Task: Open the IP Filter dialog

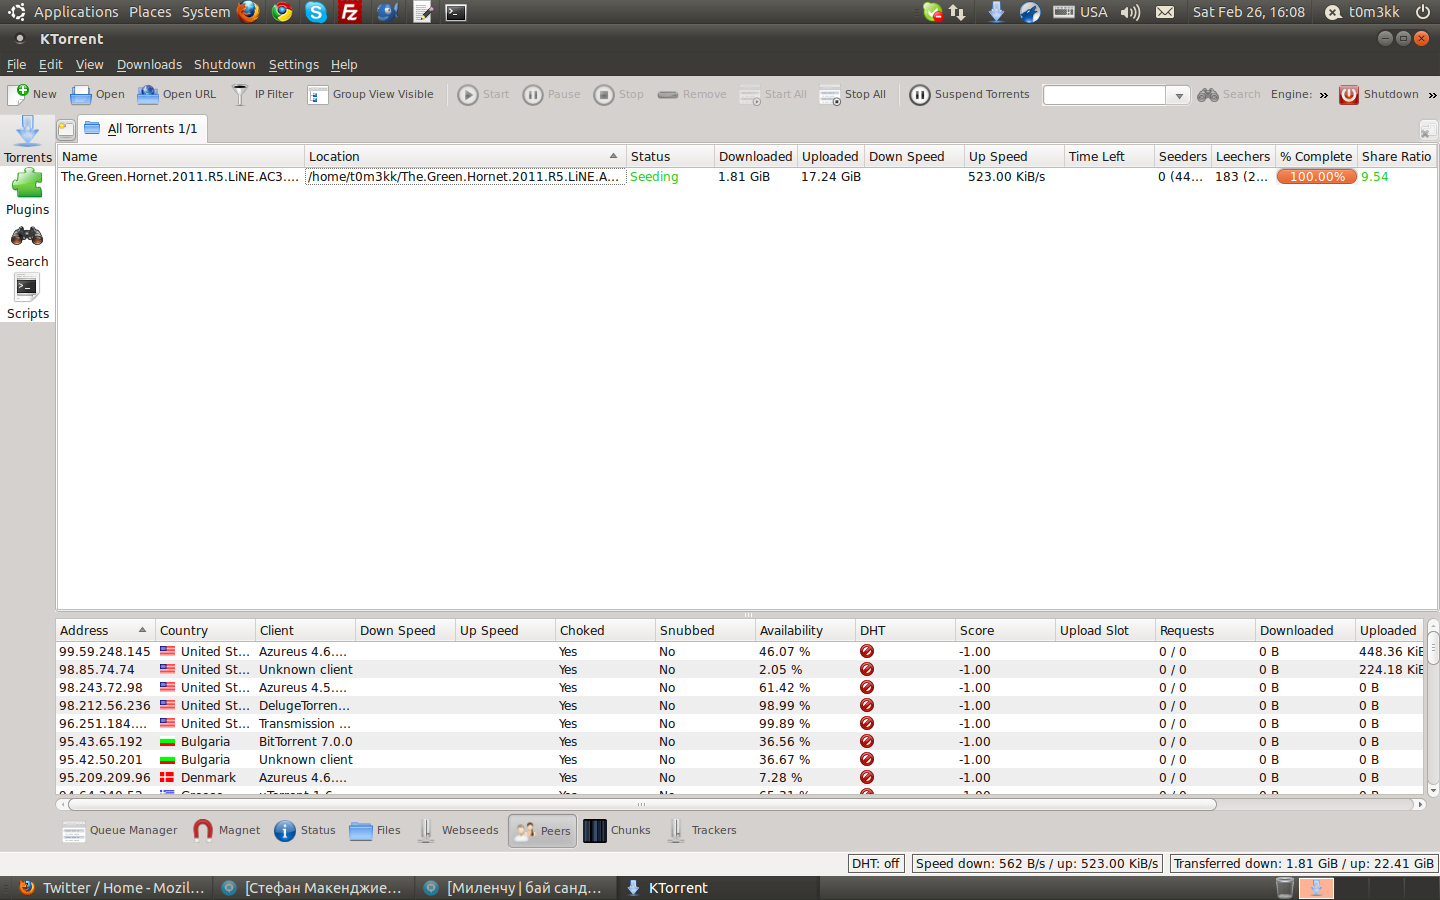Action: point(263,95)
